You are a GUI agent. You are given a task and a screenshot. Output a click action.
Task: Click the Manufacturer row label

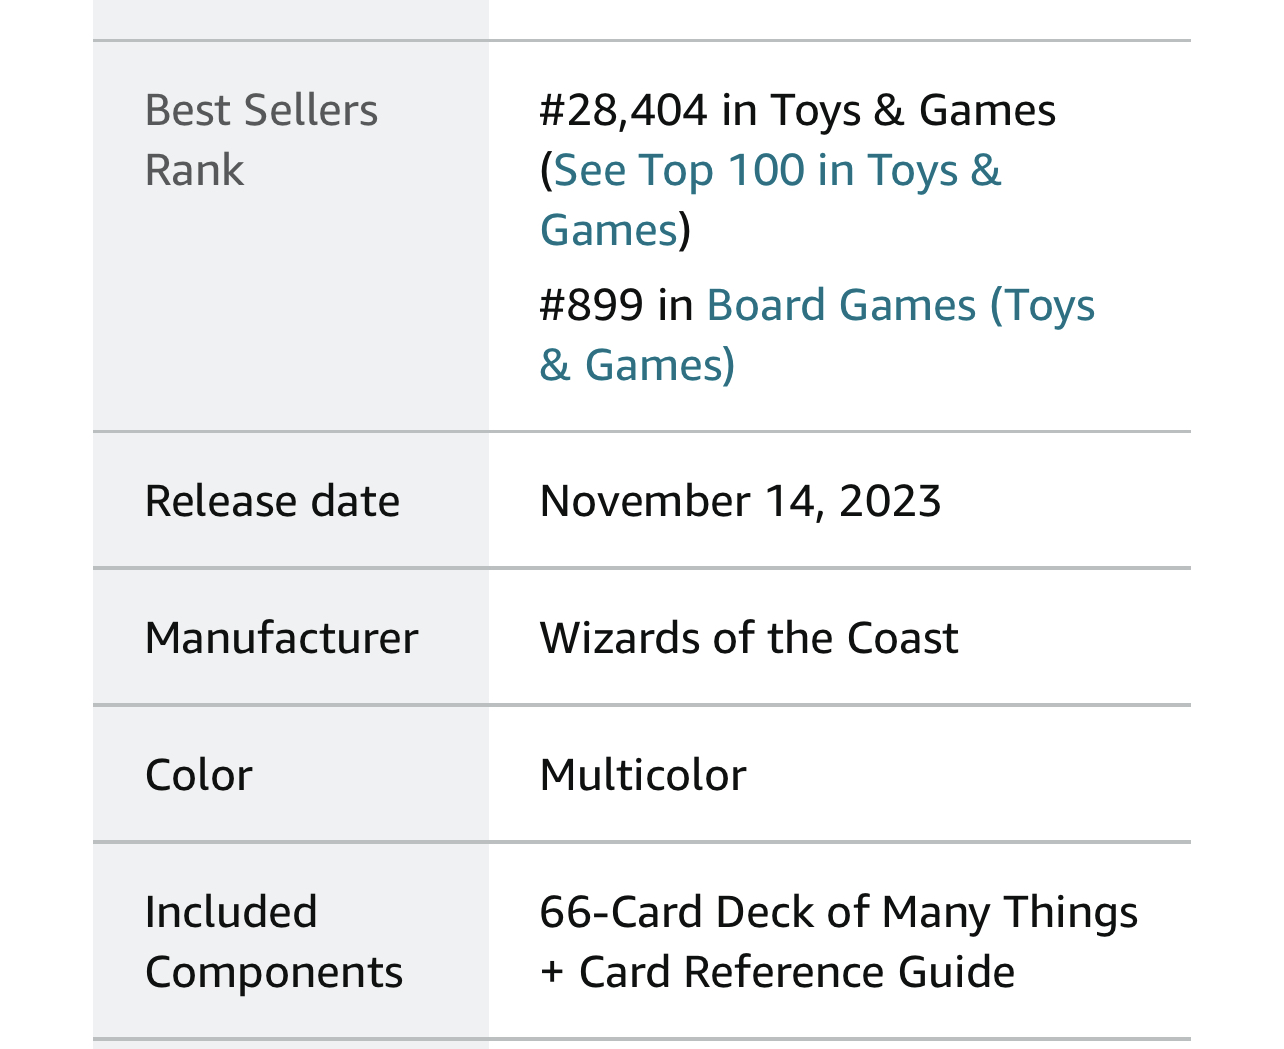(281, 638)
